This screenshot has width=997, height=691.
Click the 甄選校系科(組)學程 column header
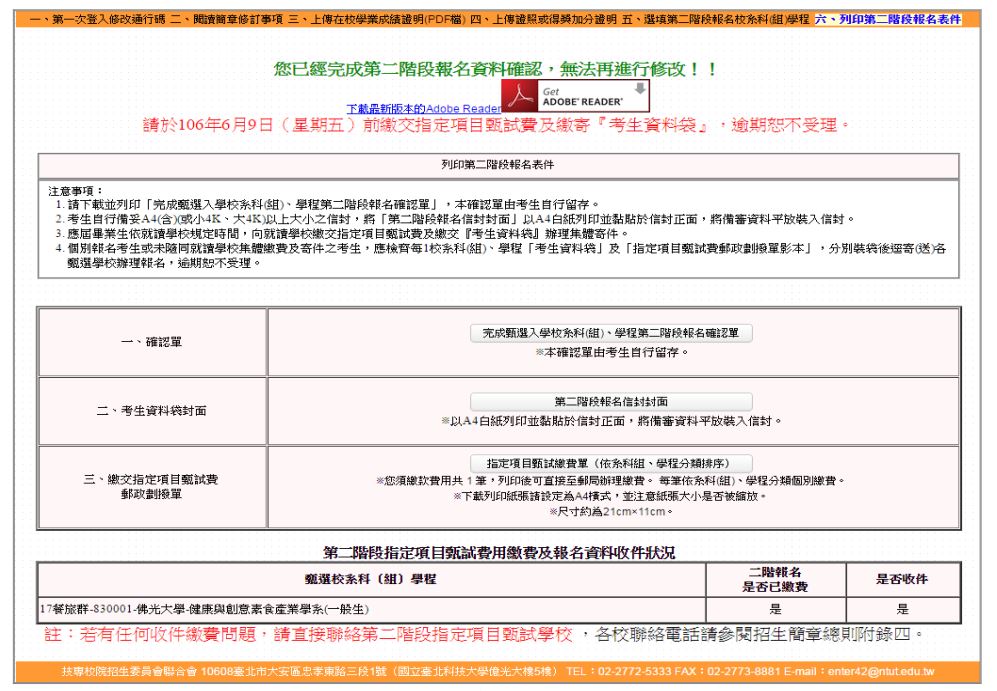371,579
